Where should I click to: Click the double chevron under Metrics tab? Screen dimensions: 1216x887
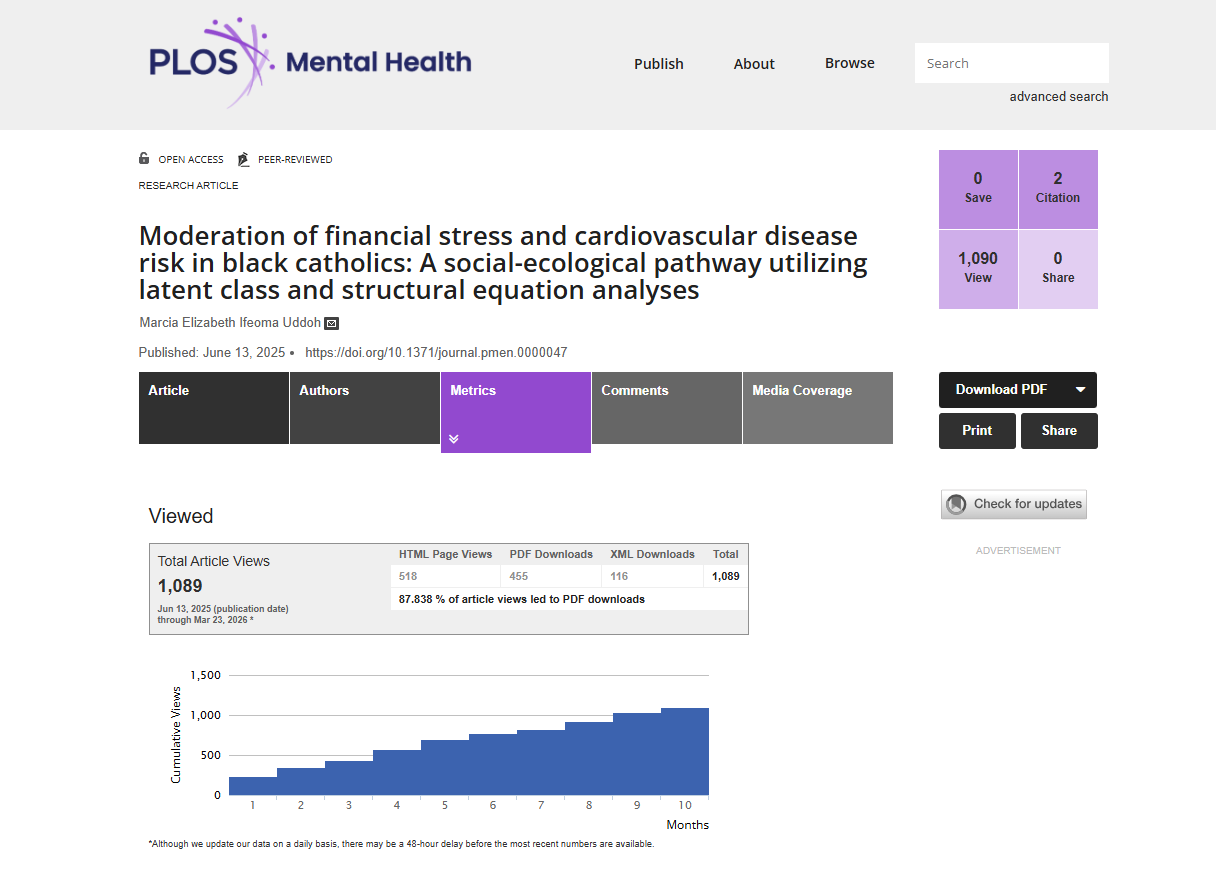(454, 439)
